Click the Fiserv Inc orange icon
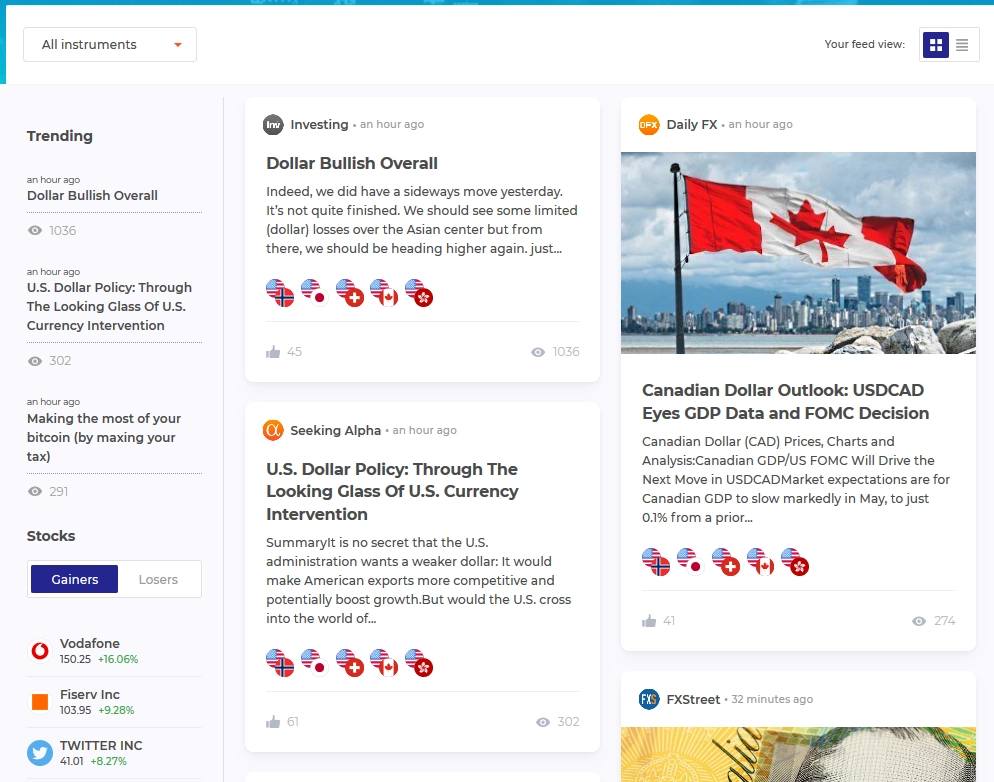The width and height of the screenshot is (994, 782). 40,702
